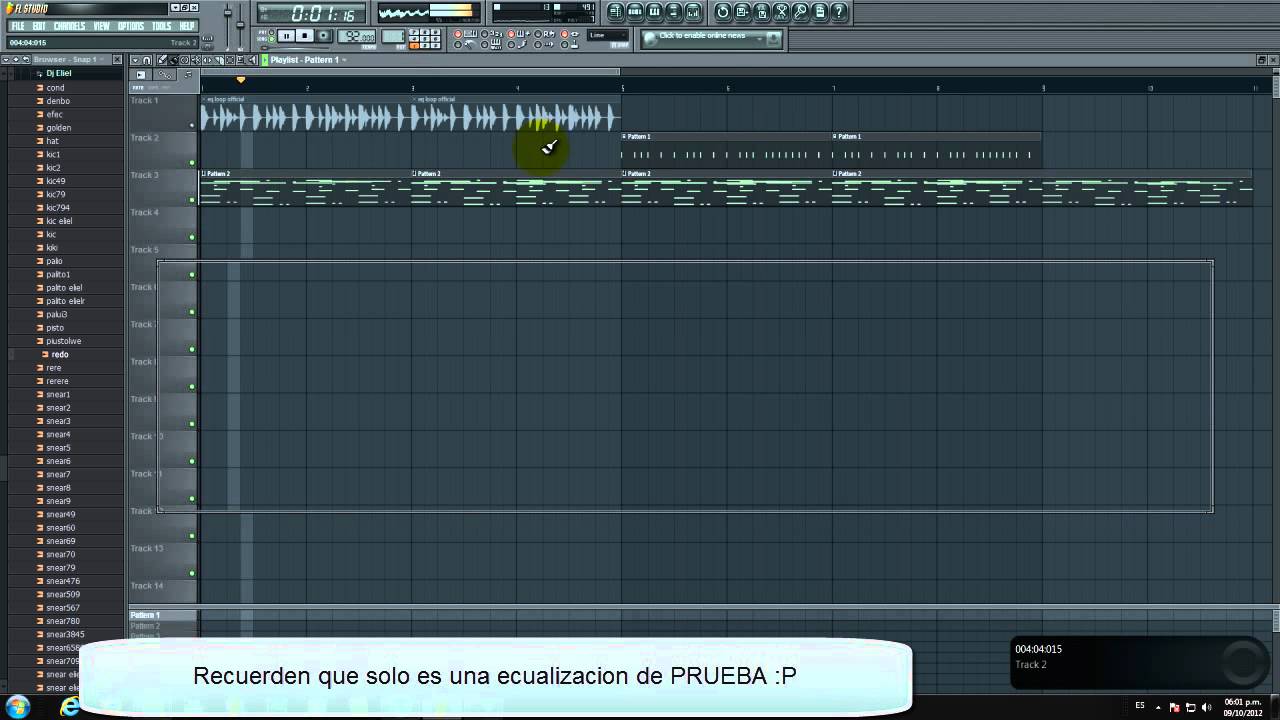Open the Step Sequencer window icon
This screenshot has height=720, width=1280.
pos(636,12)
